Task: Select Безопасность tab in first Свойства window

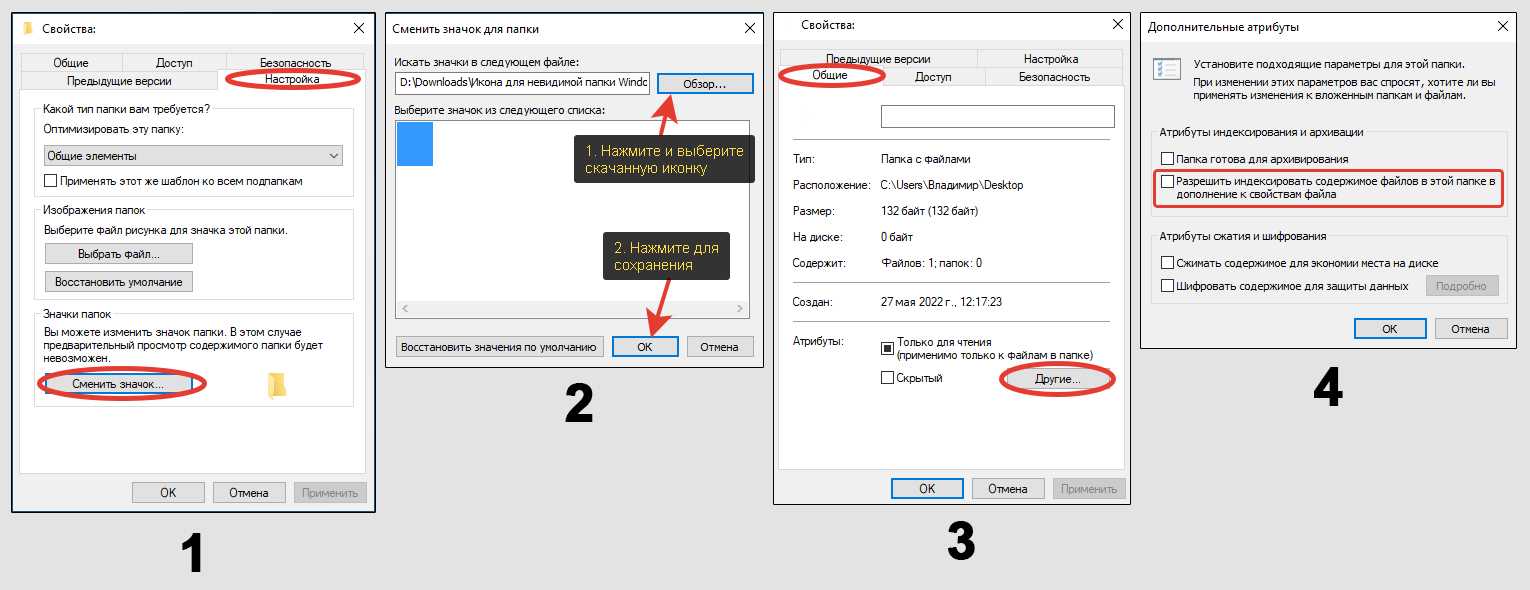Action: (295, 62)
